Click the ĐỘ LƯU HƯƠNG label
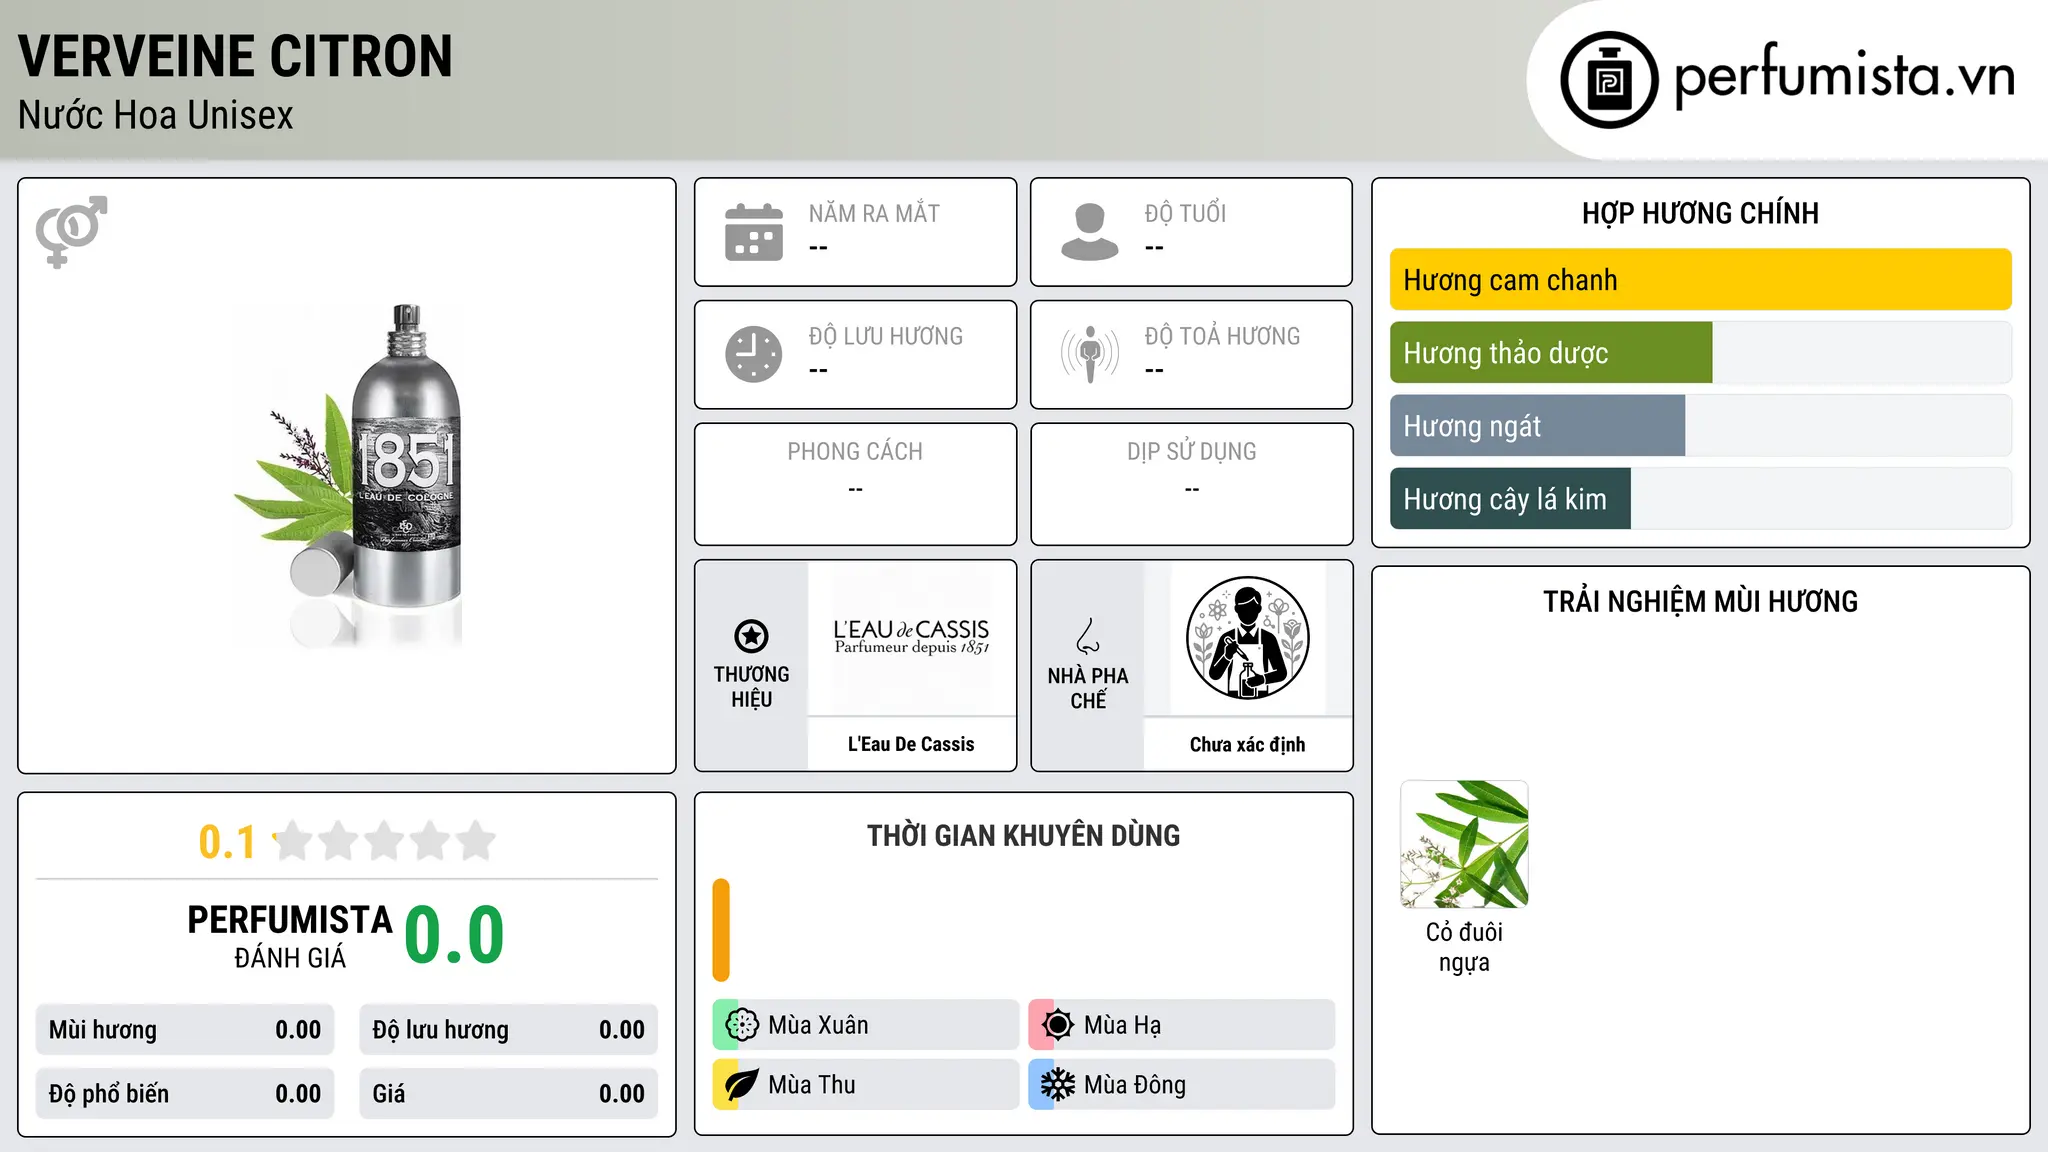This screenshot has width=2048, height=1152. coord(886,337)
